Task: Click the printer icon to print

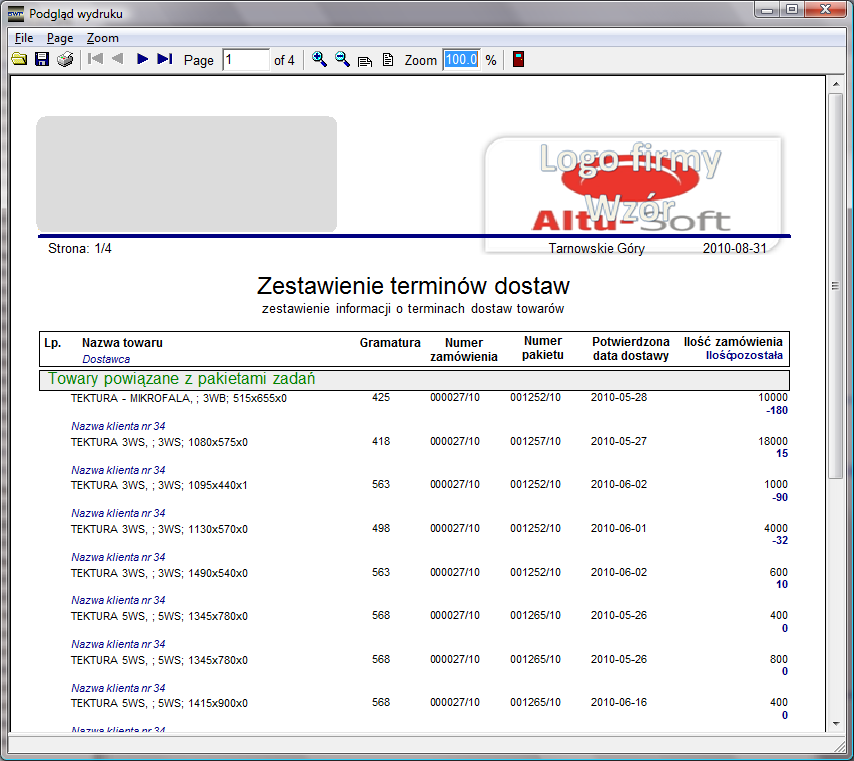Action: pos(65,60)
